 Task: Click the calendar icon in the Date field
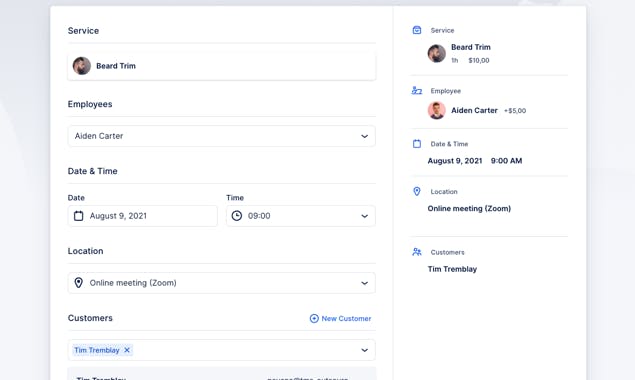click(x=79, y=216)
